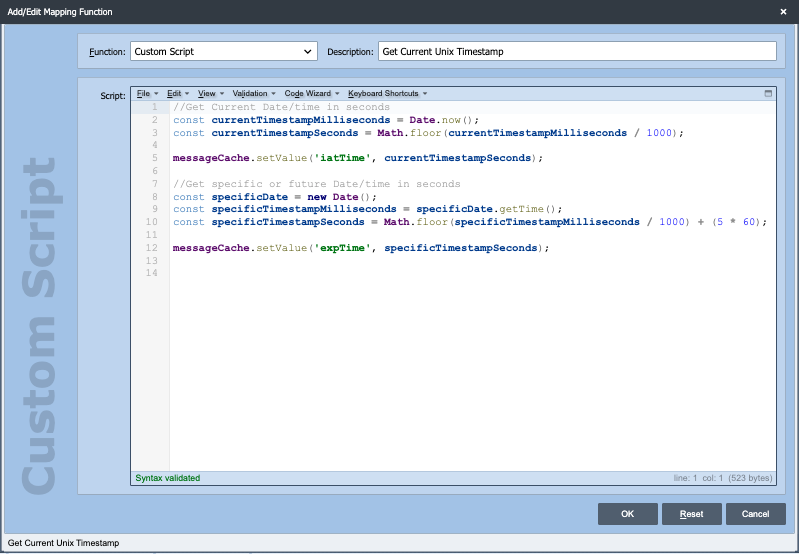This screenshot has width=799, height=554.
Task: Open the View menu in the script editor
Action: click(x=210, y=93)
